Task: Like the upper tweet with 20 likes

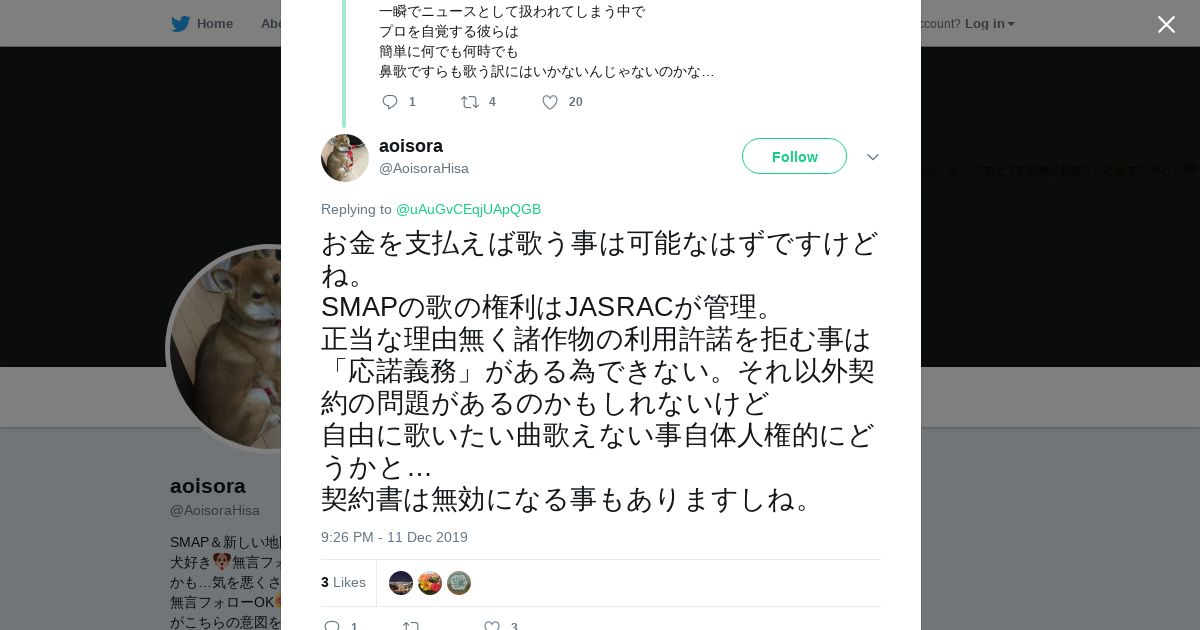Action: tap(550, 102)
